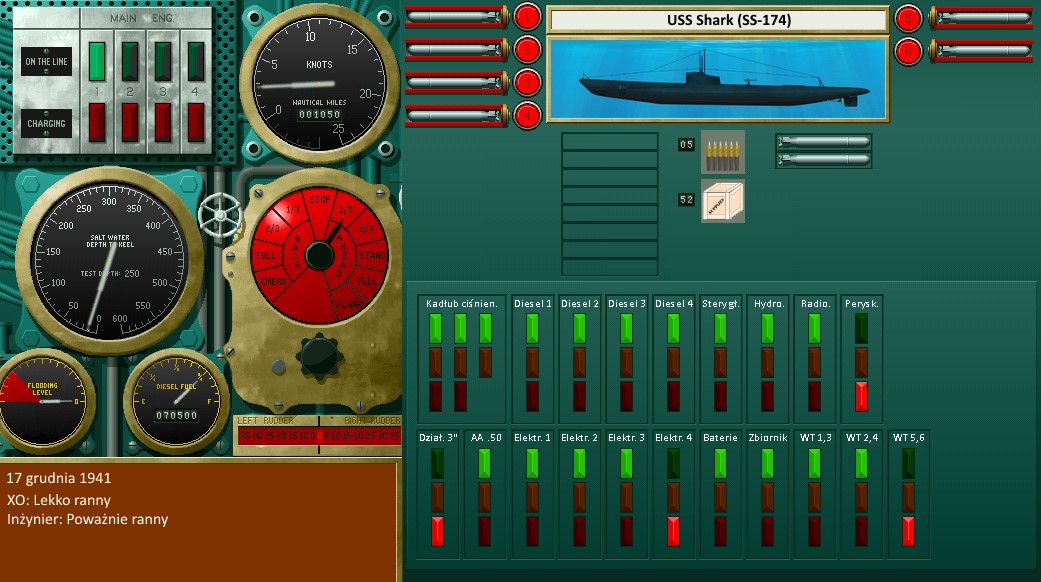Screen dimensions: 1041x582
Task: Click the red torpedo tube 1 button
Action: coord(527,17)
